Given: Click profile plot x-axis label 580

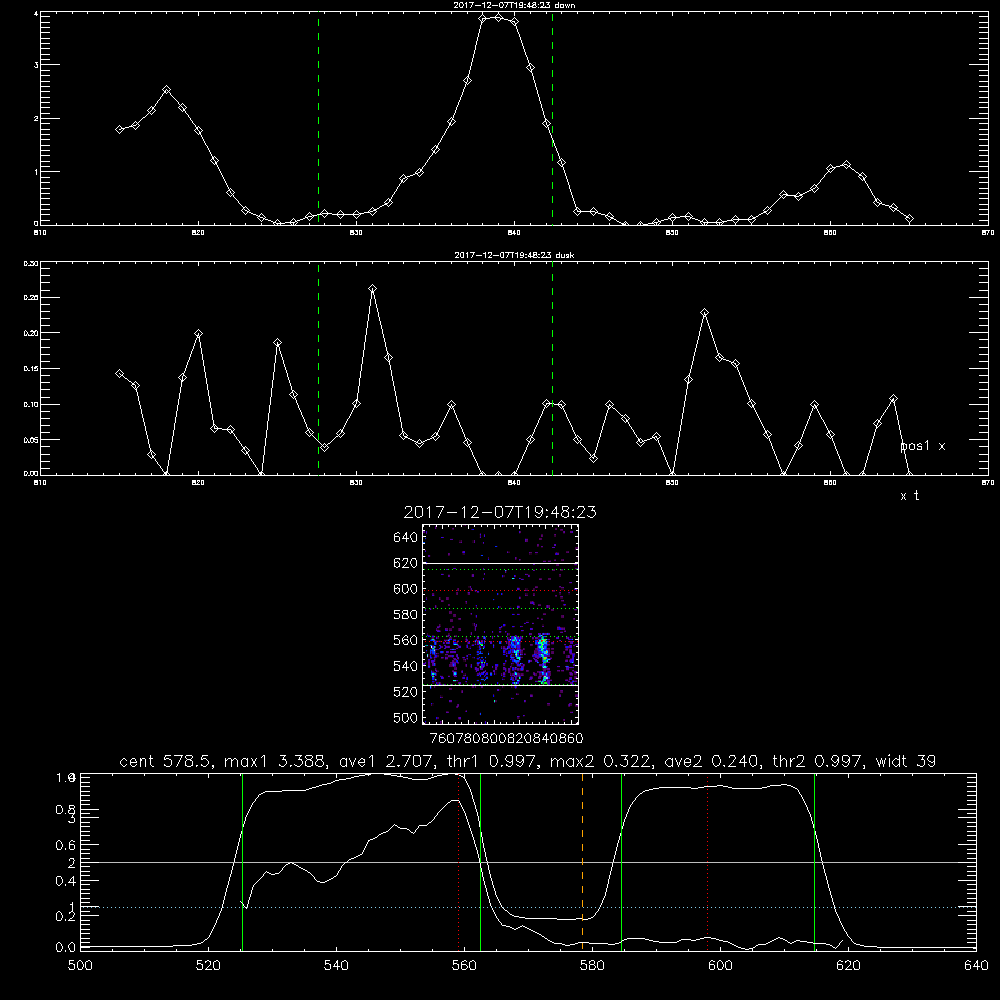Looking at the screenshot, I should click(x=592, y=965).
